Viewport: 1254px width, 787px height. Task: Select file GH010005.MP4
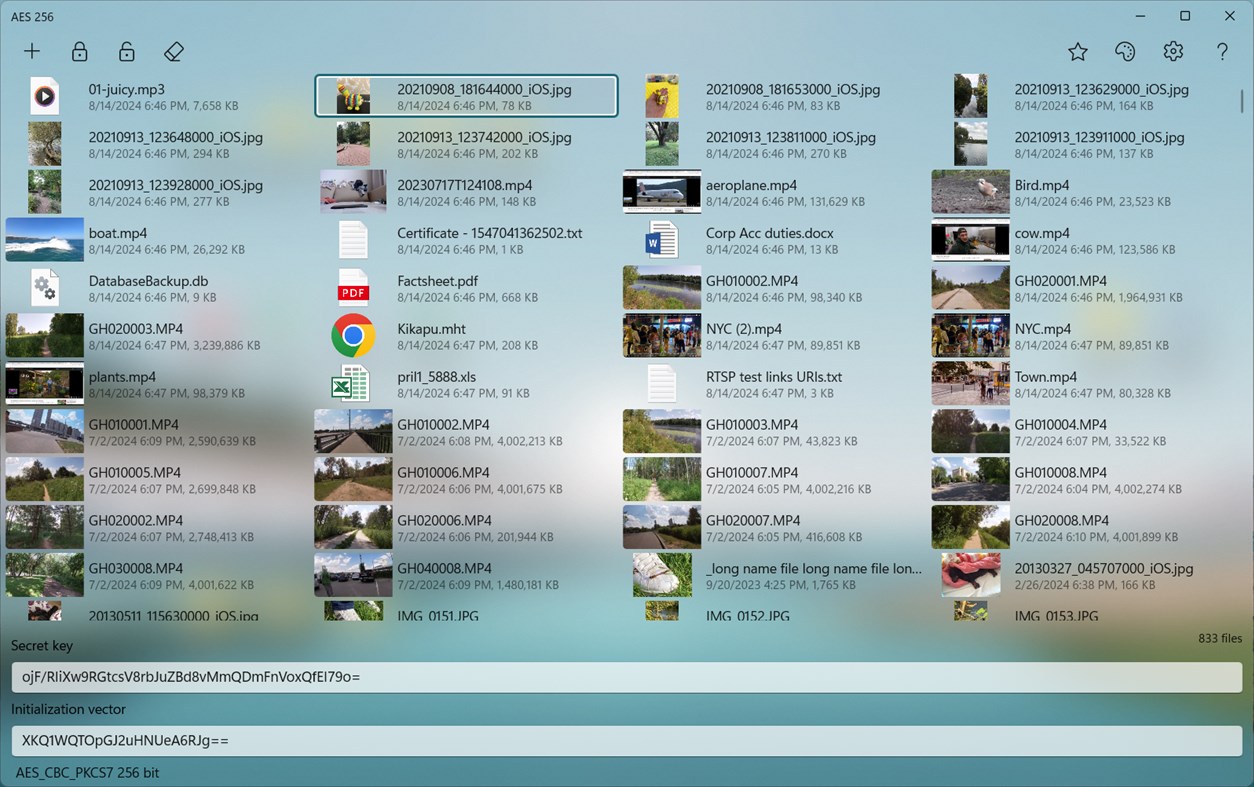157,480
